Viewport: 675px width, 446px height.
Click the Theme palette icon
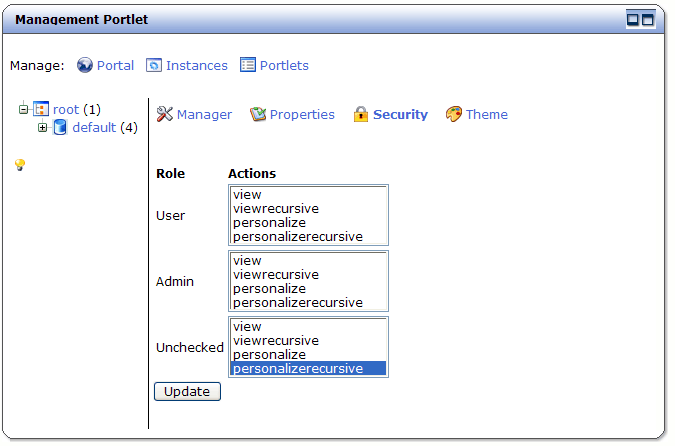tap(454, 114)
